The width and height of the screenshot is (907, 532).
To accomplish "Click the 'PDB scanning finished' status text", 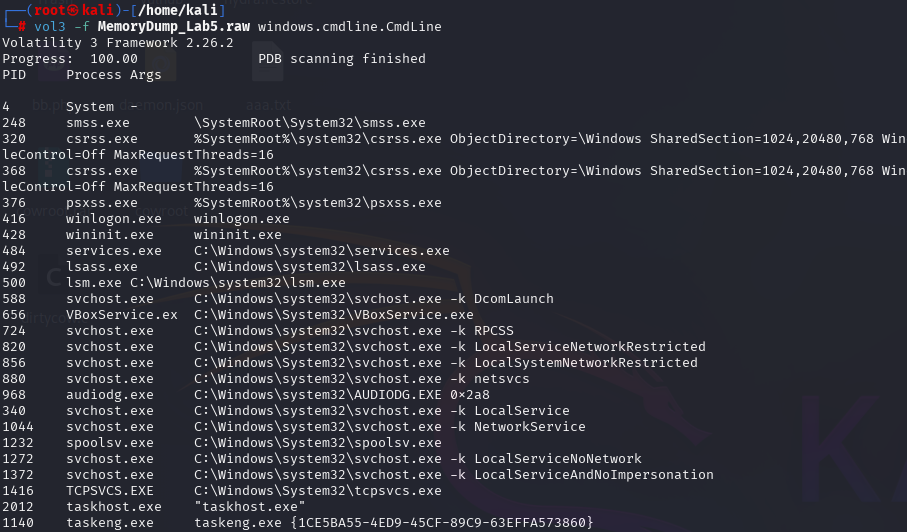I will 341,59.
